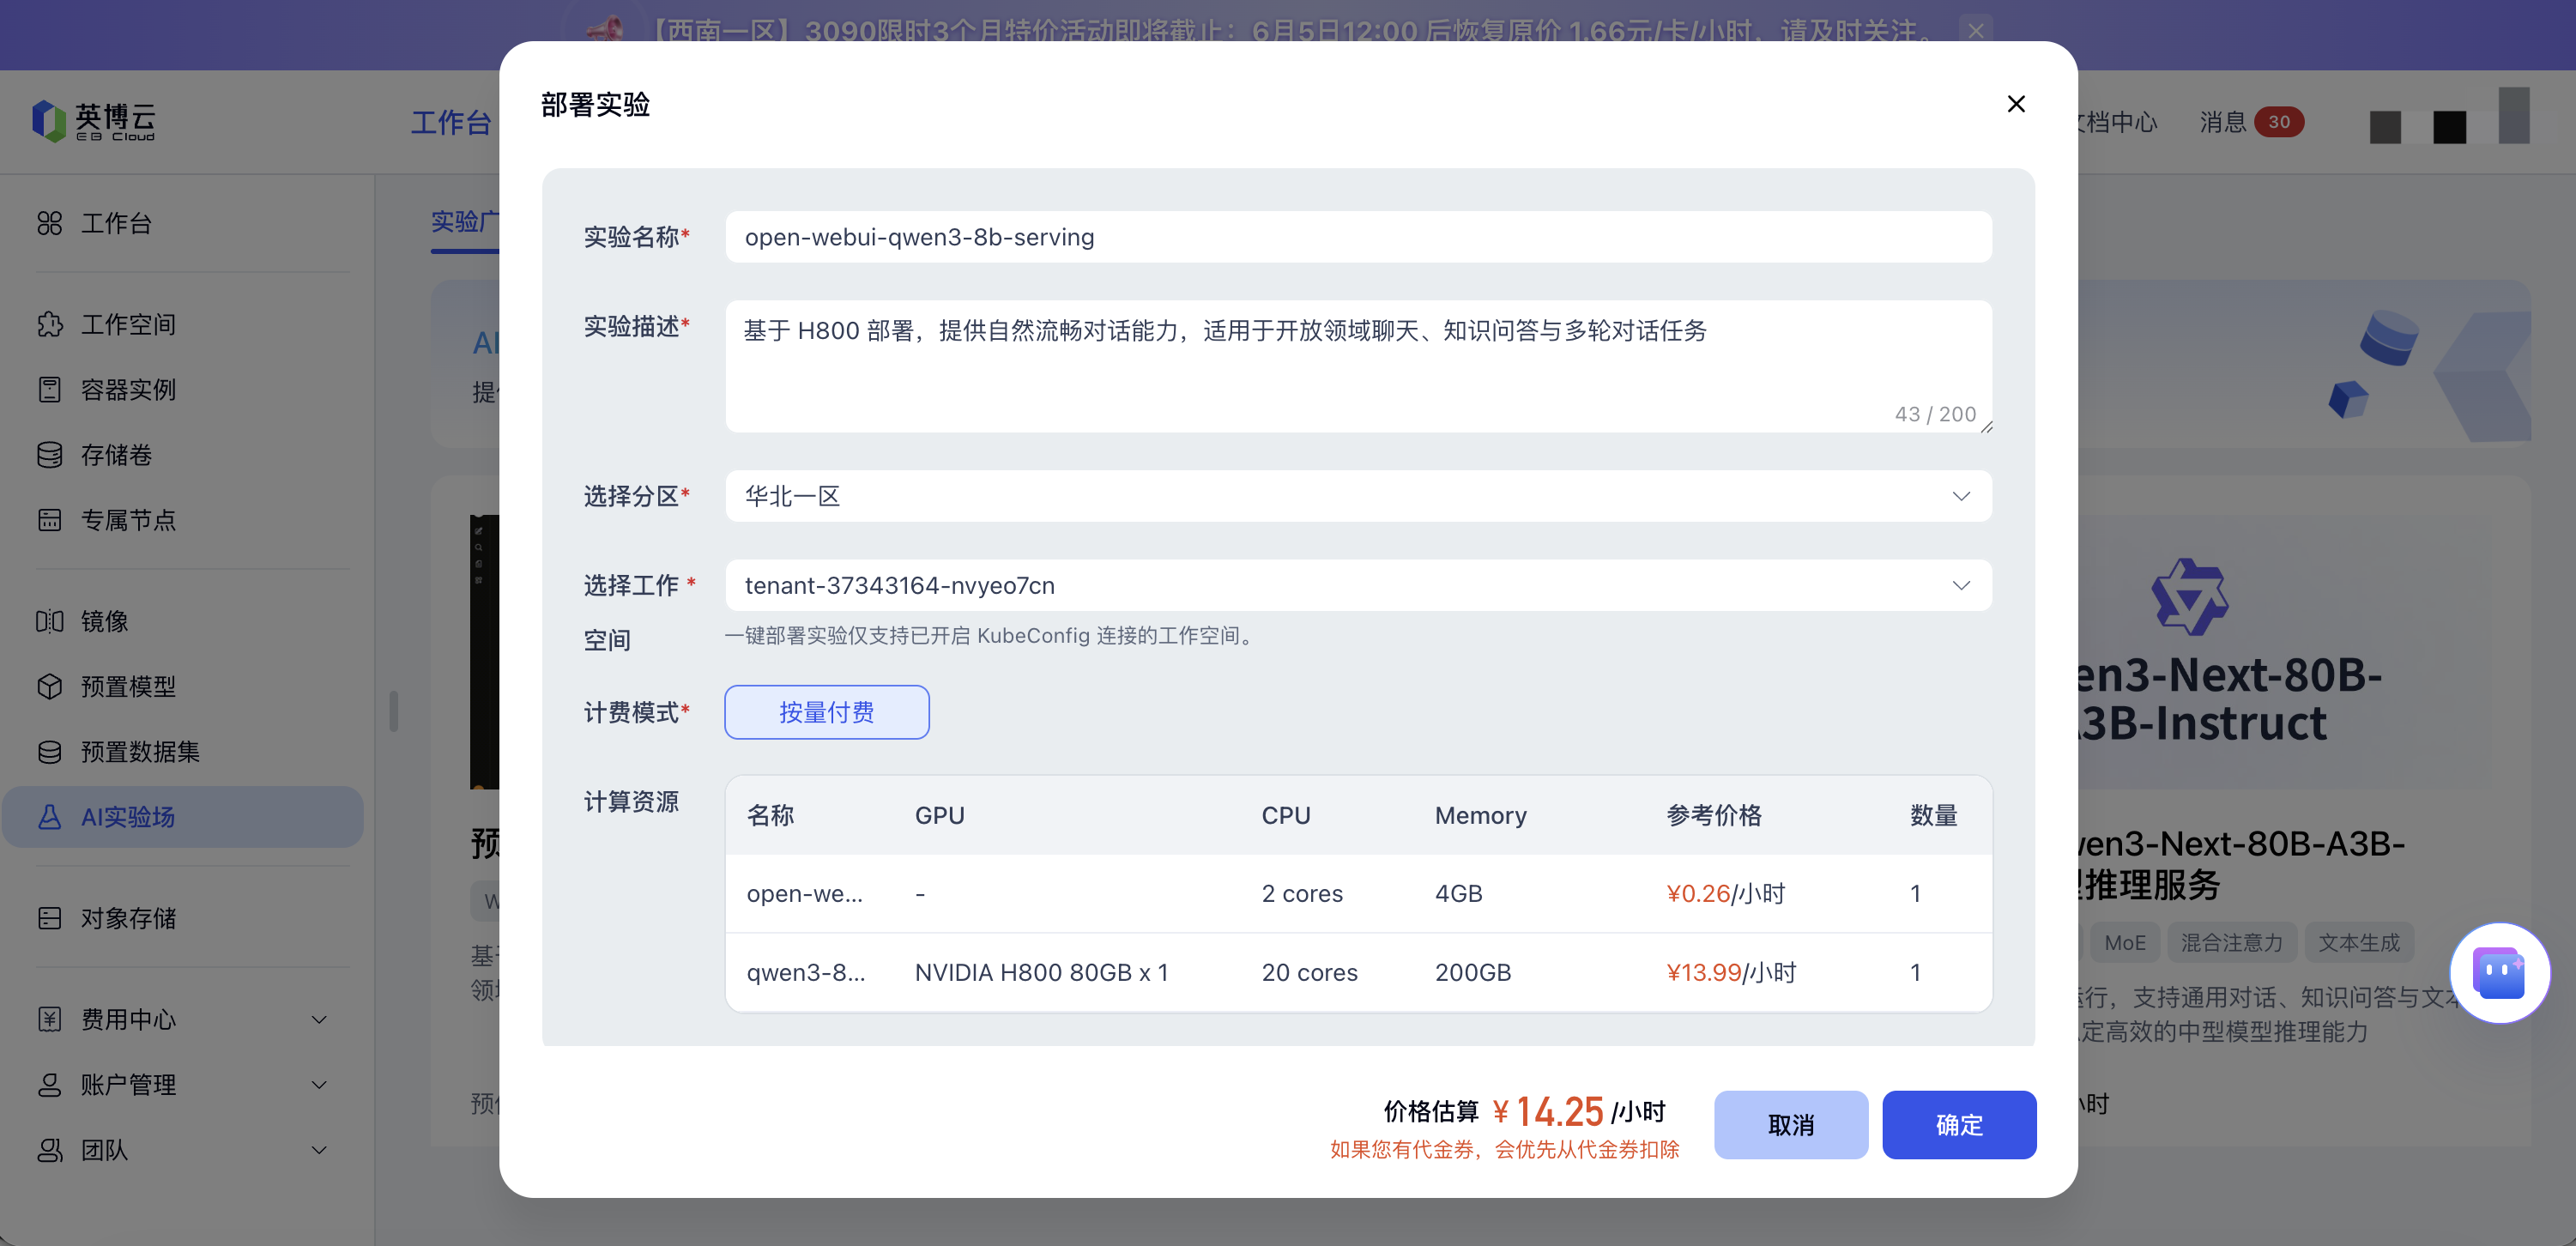Viewport: 2576px width, 1246px height.
Task: Click the GPU column header
Action: point(939,815)
